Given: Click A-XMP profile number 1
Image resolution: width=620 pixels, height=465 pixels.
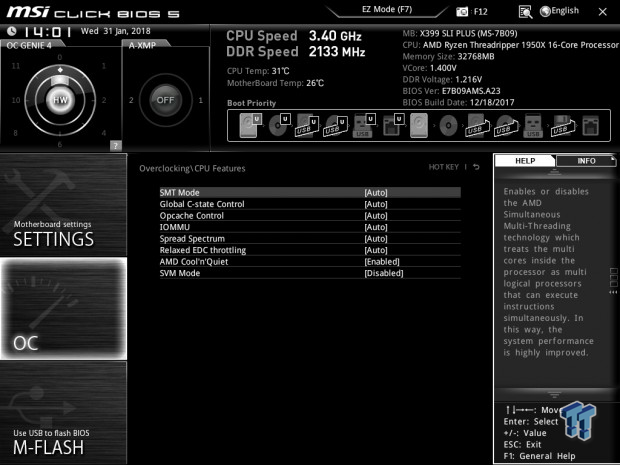Looking at the screenshot, I should point(200,100).
